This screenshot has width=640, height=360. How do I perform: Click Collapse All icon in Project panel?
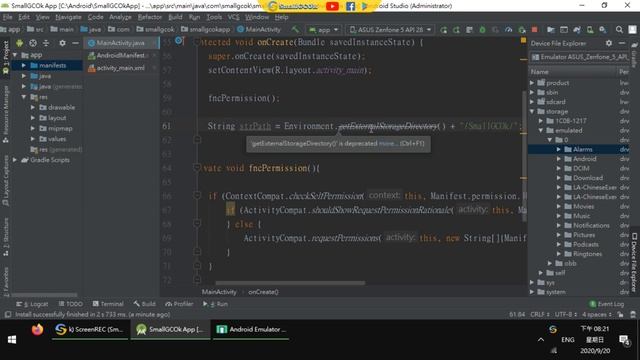tap(46, 43)
